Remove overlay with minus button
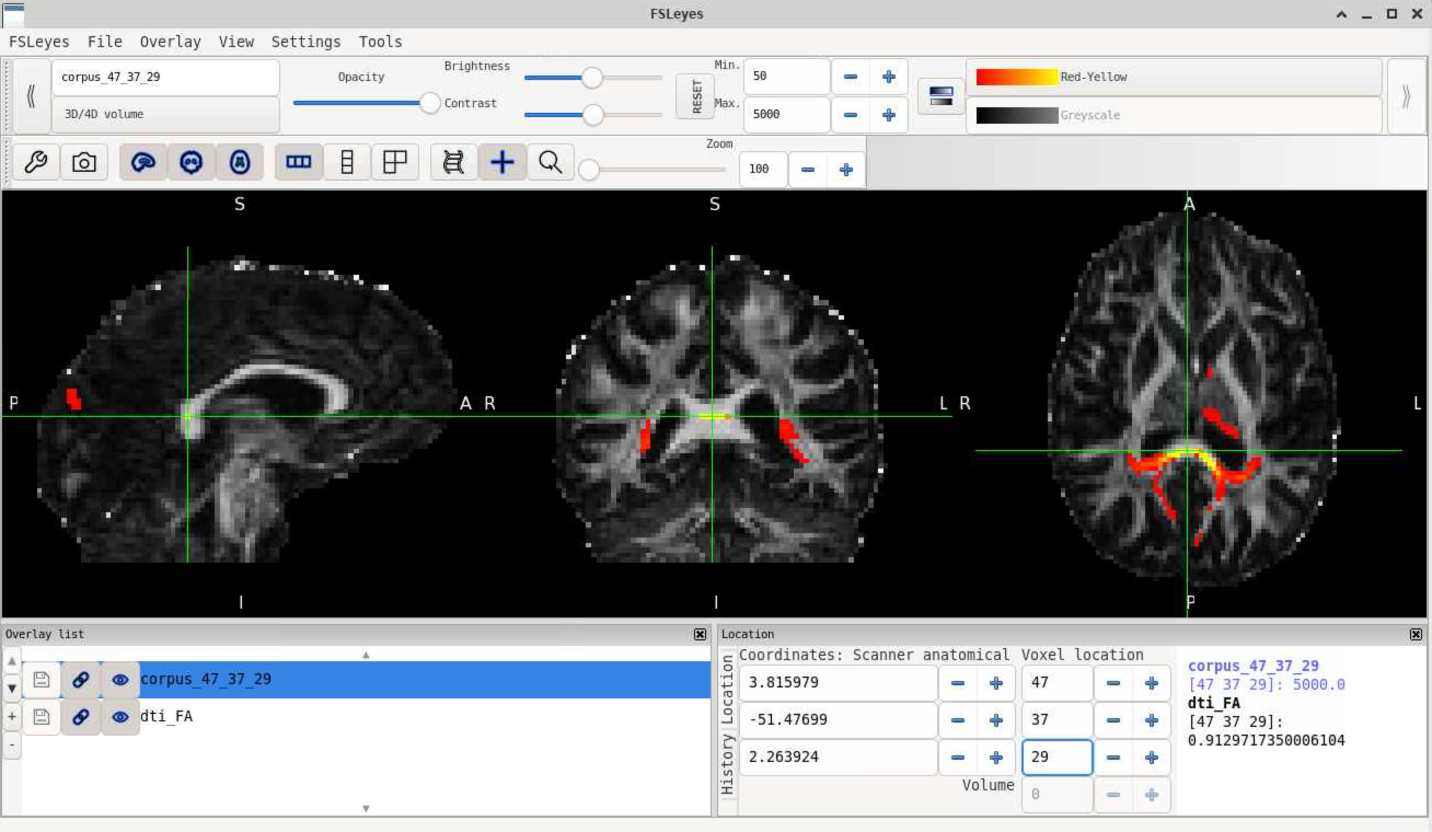The width and height of the screenshot is (1432, 832). (x=12, y=745)
